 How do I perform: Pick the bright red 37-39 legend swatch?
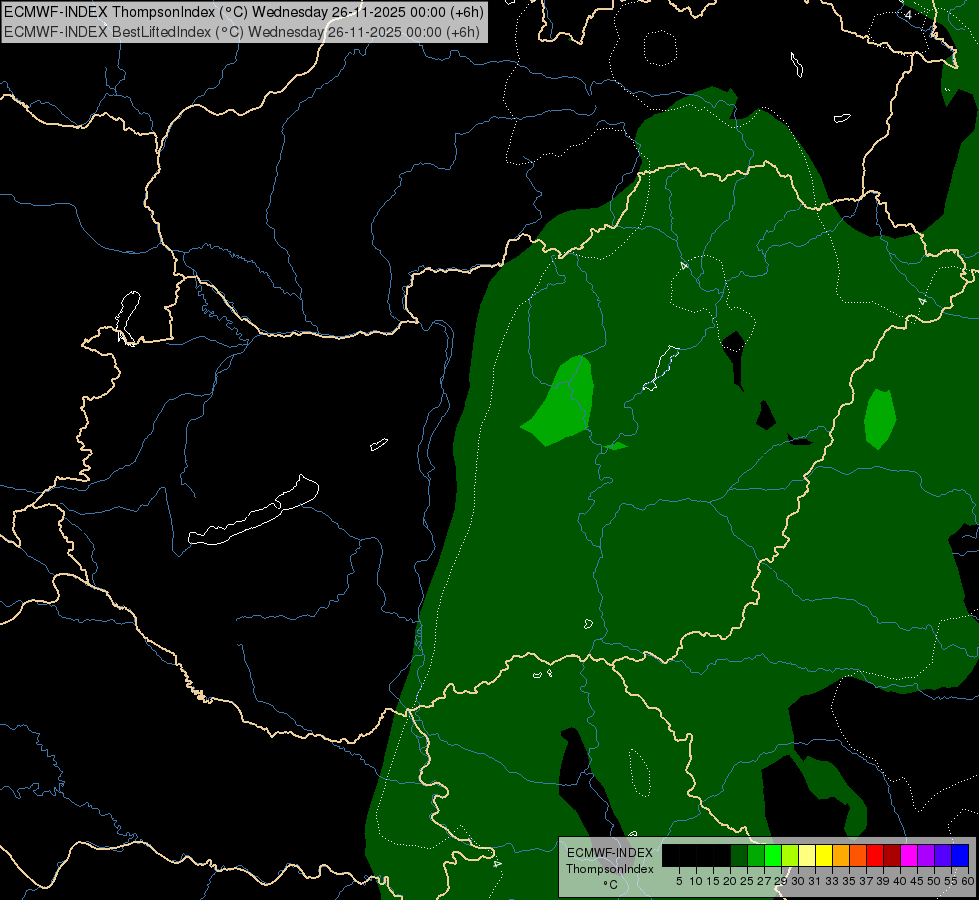click(x=875, y=855)
